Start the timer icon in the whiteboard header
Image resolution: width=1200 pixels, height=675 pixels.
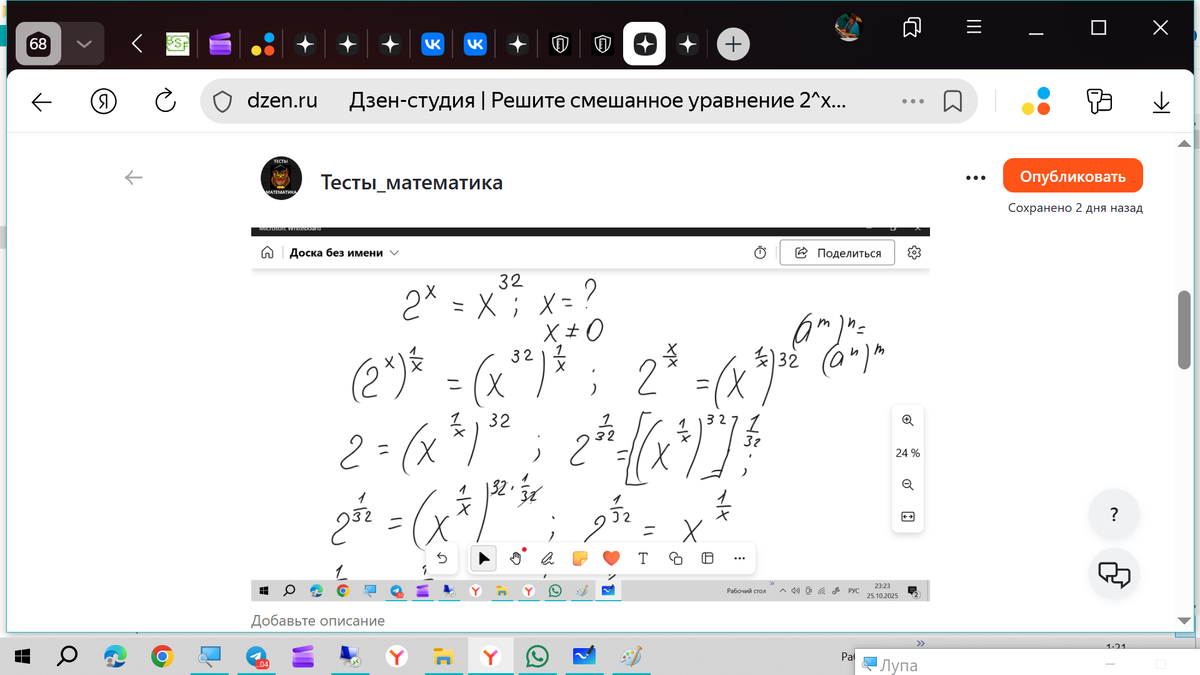click(758, 252)
